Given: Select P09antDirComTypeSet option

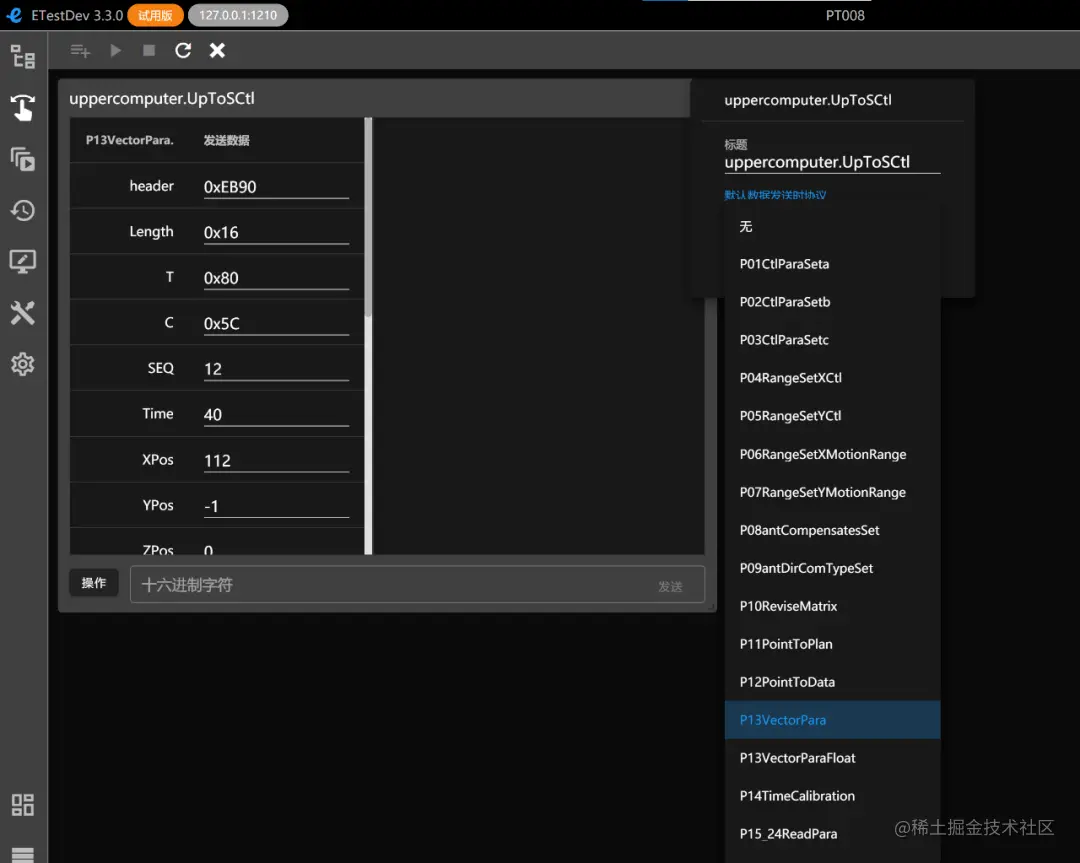Looking at the screenshot, I should pos(832,568).
